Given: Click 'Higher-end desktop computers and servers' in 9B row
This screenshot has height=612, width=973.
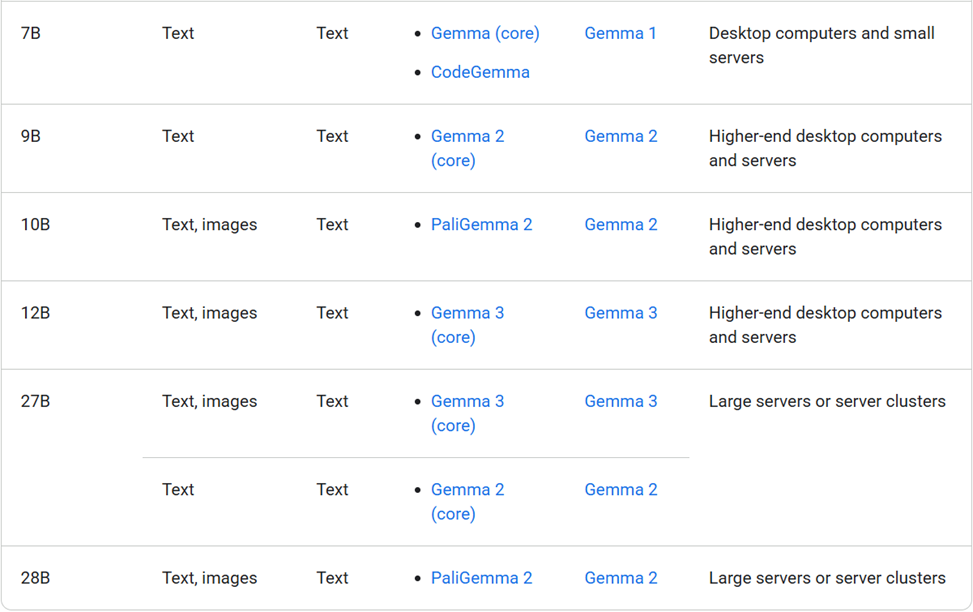Looking at the screenshot, I should click(825, 148).
